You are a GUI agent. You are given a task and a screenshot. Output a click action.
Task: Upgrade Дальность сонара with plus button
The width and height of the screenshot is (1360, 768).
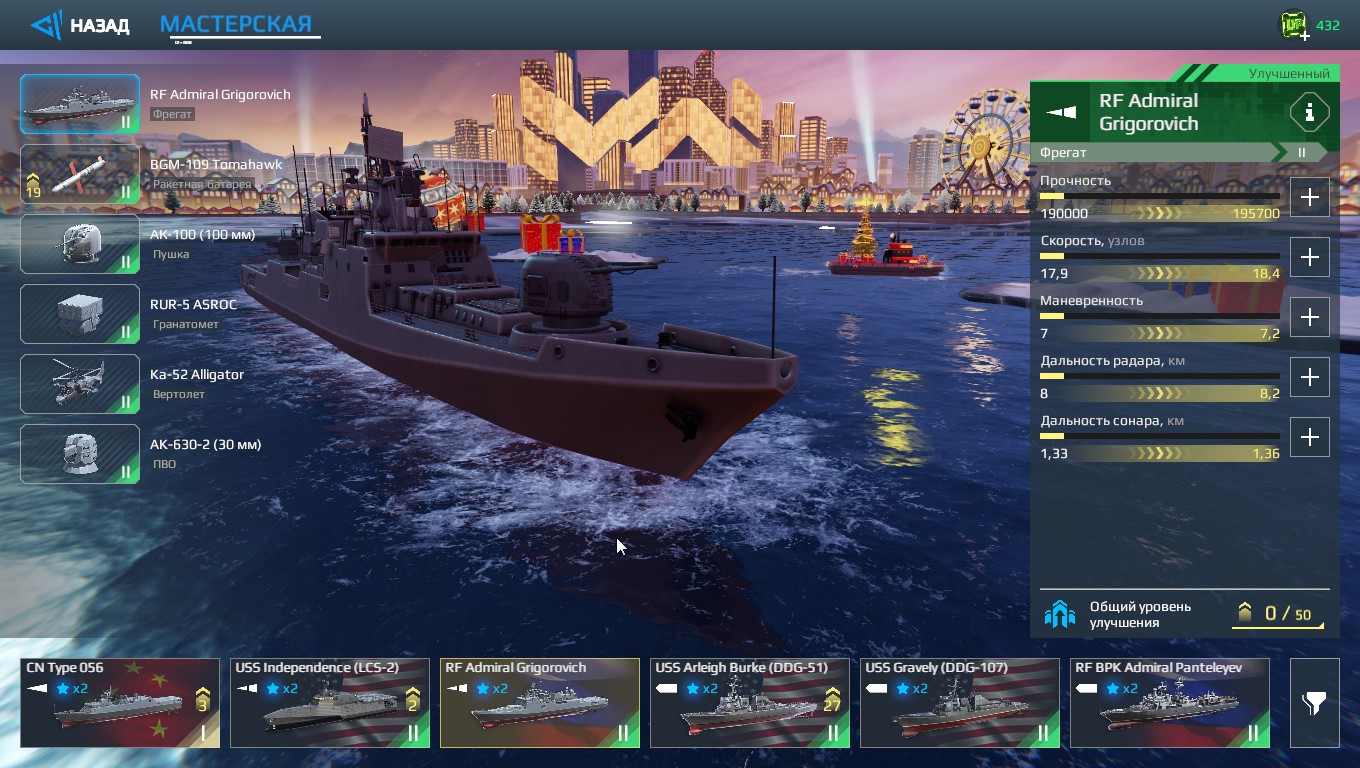point(1310,437)
